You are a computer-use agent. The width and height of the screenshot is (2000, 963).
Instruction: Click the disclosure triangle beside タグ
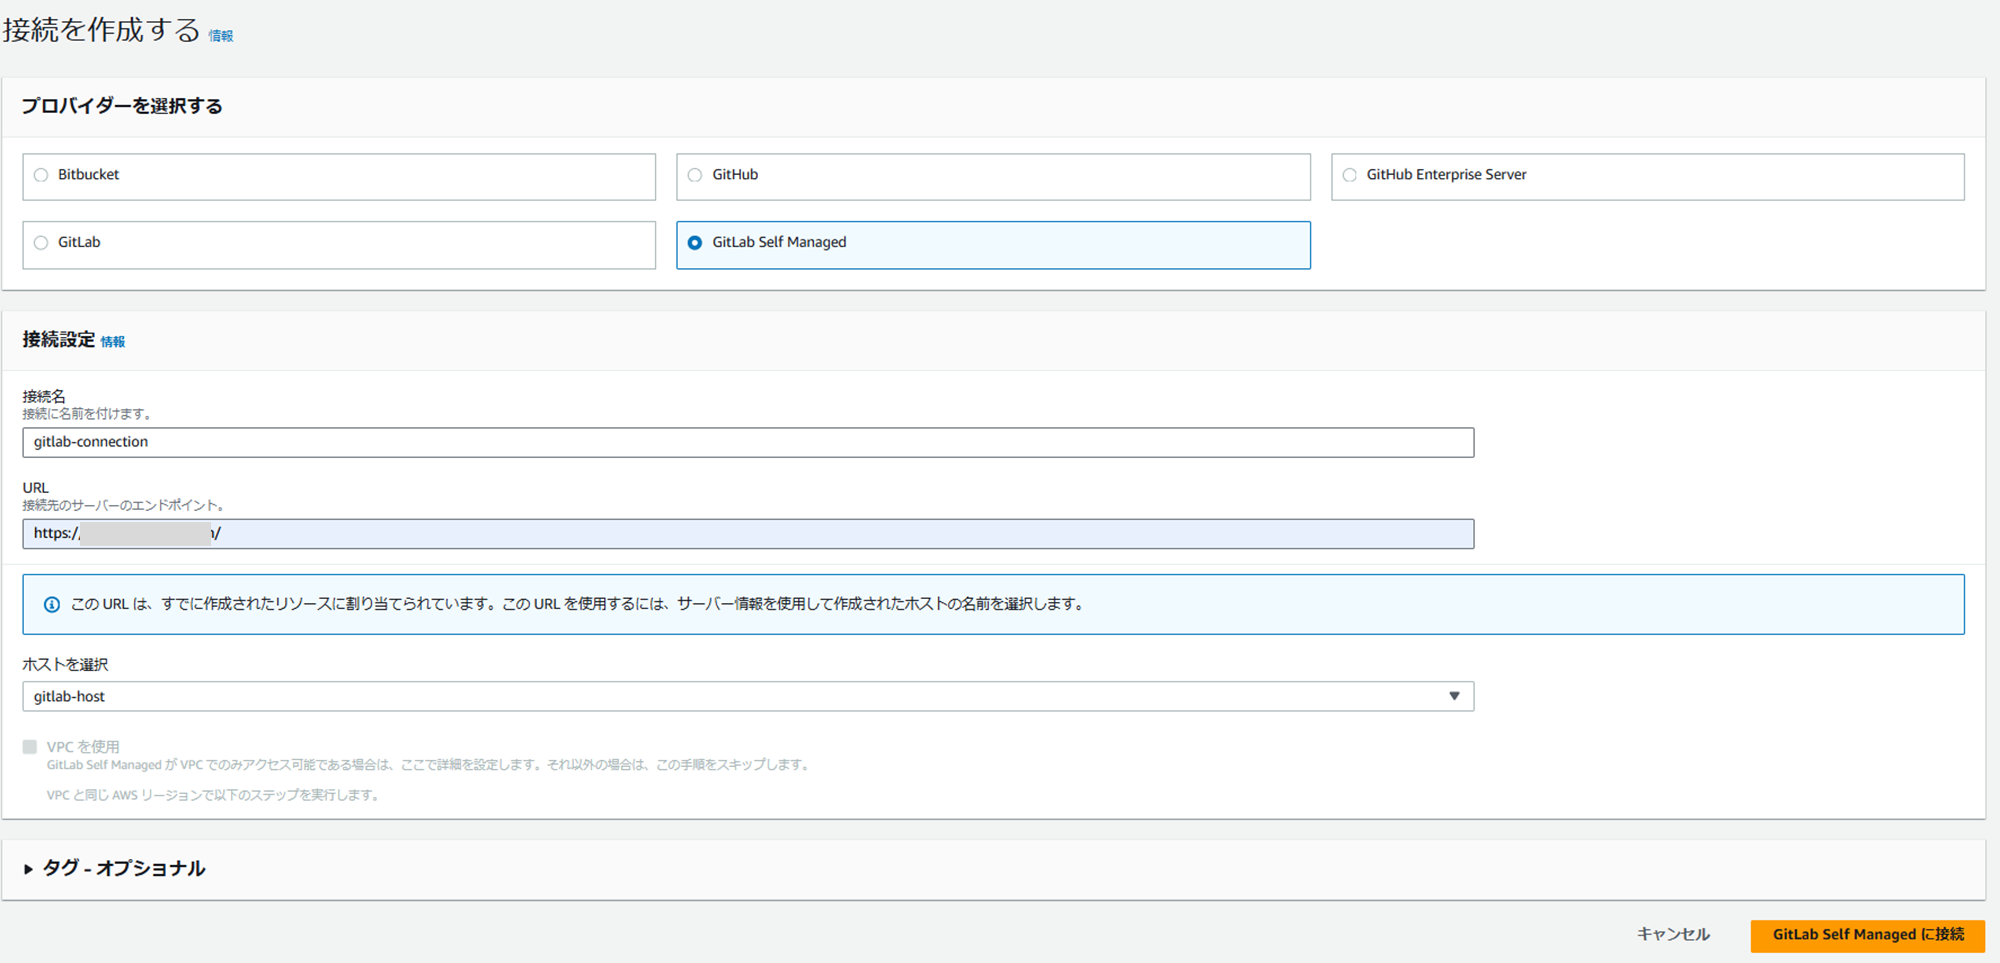pyautogui.click(x=28, y=868)
